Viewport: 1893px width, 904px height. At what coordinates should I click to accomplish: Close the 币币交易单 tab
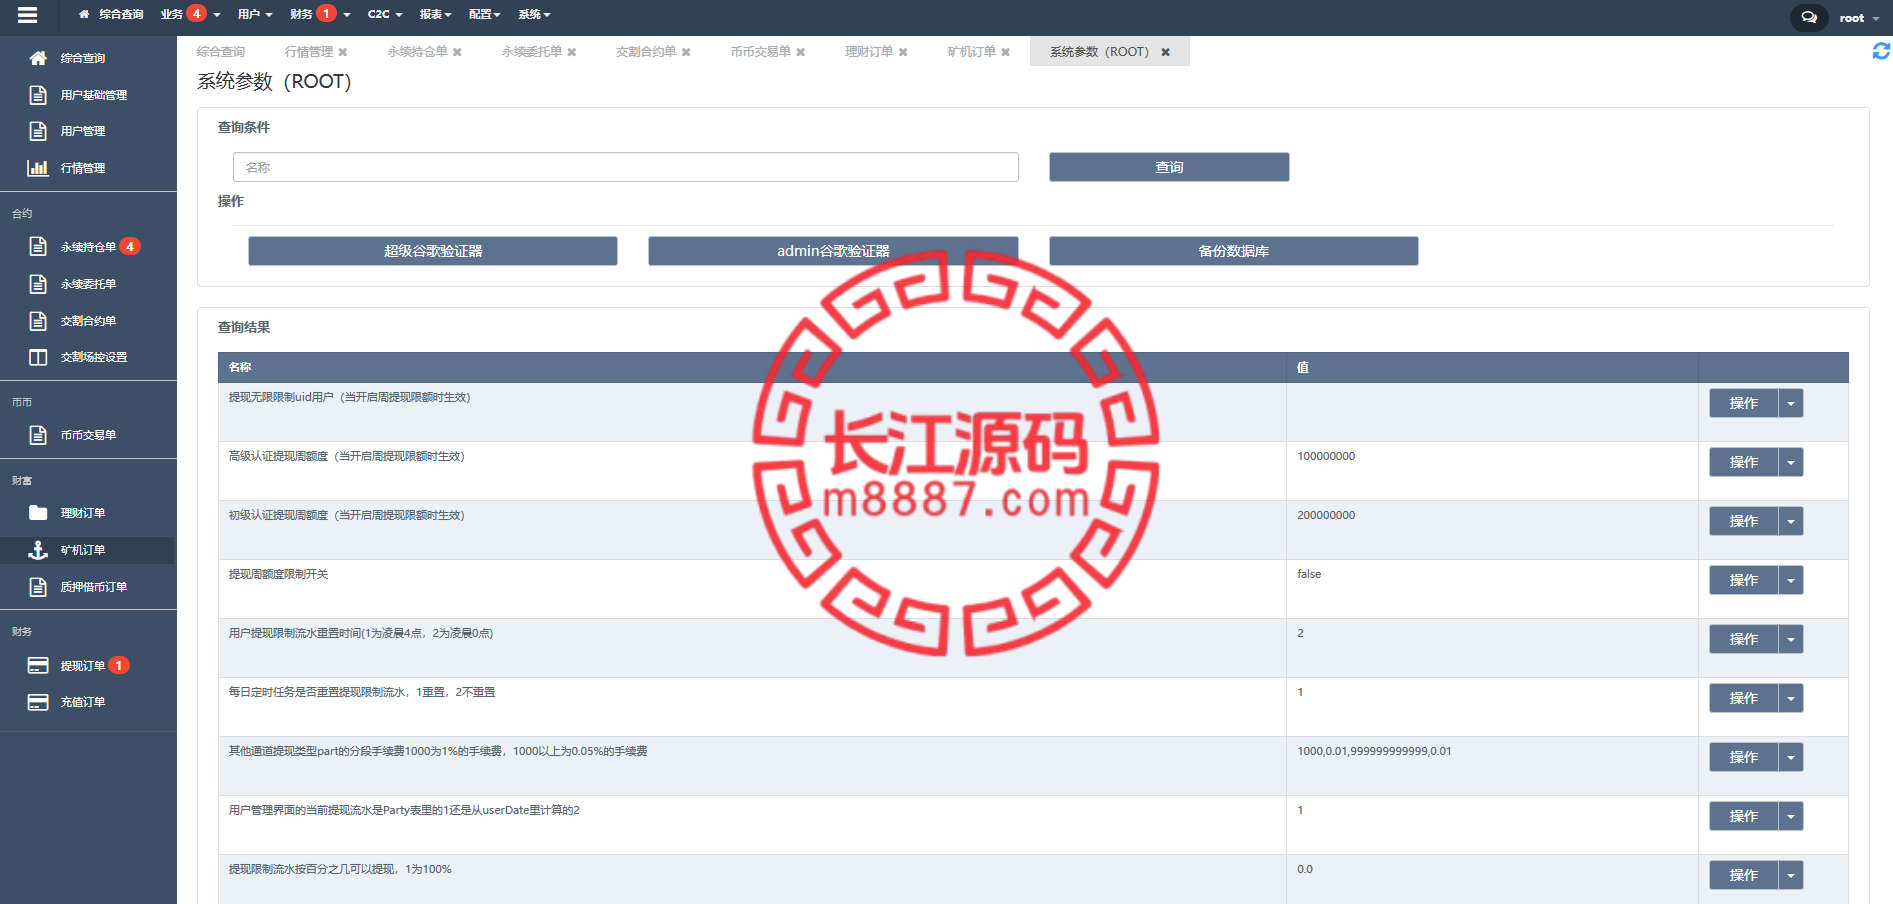pos(800,52)
